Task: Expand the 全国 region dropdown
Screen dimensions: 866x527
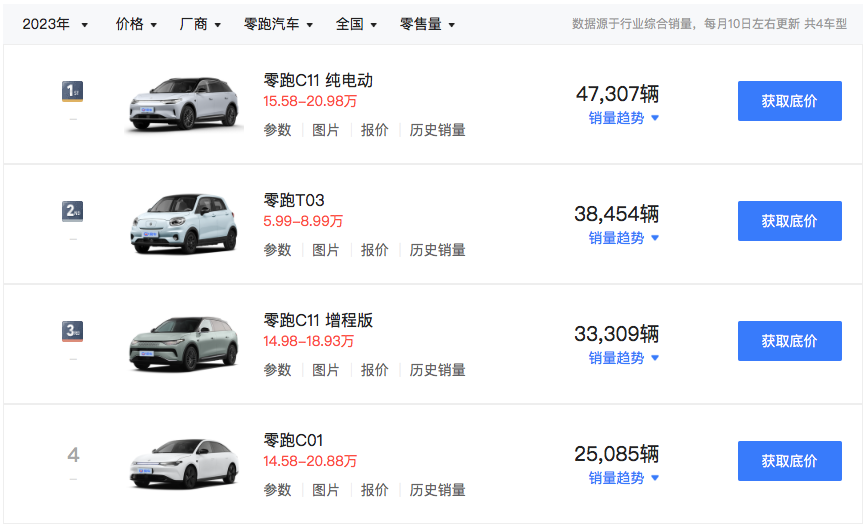Action: (357, 24)
